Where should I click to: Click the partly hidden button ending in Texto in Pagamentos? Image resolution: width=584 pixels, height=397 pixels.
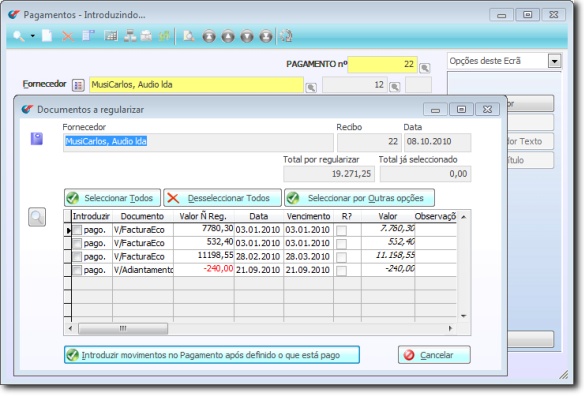click(x=530, y=141)
